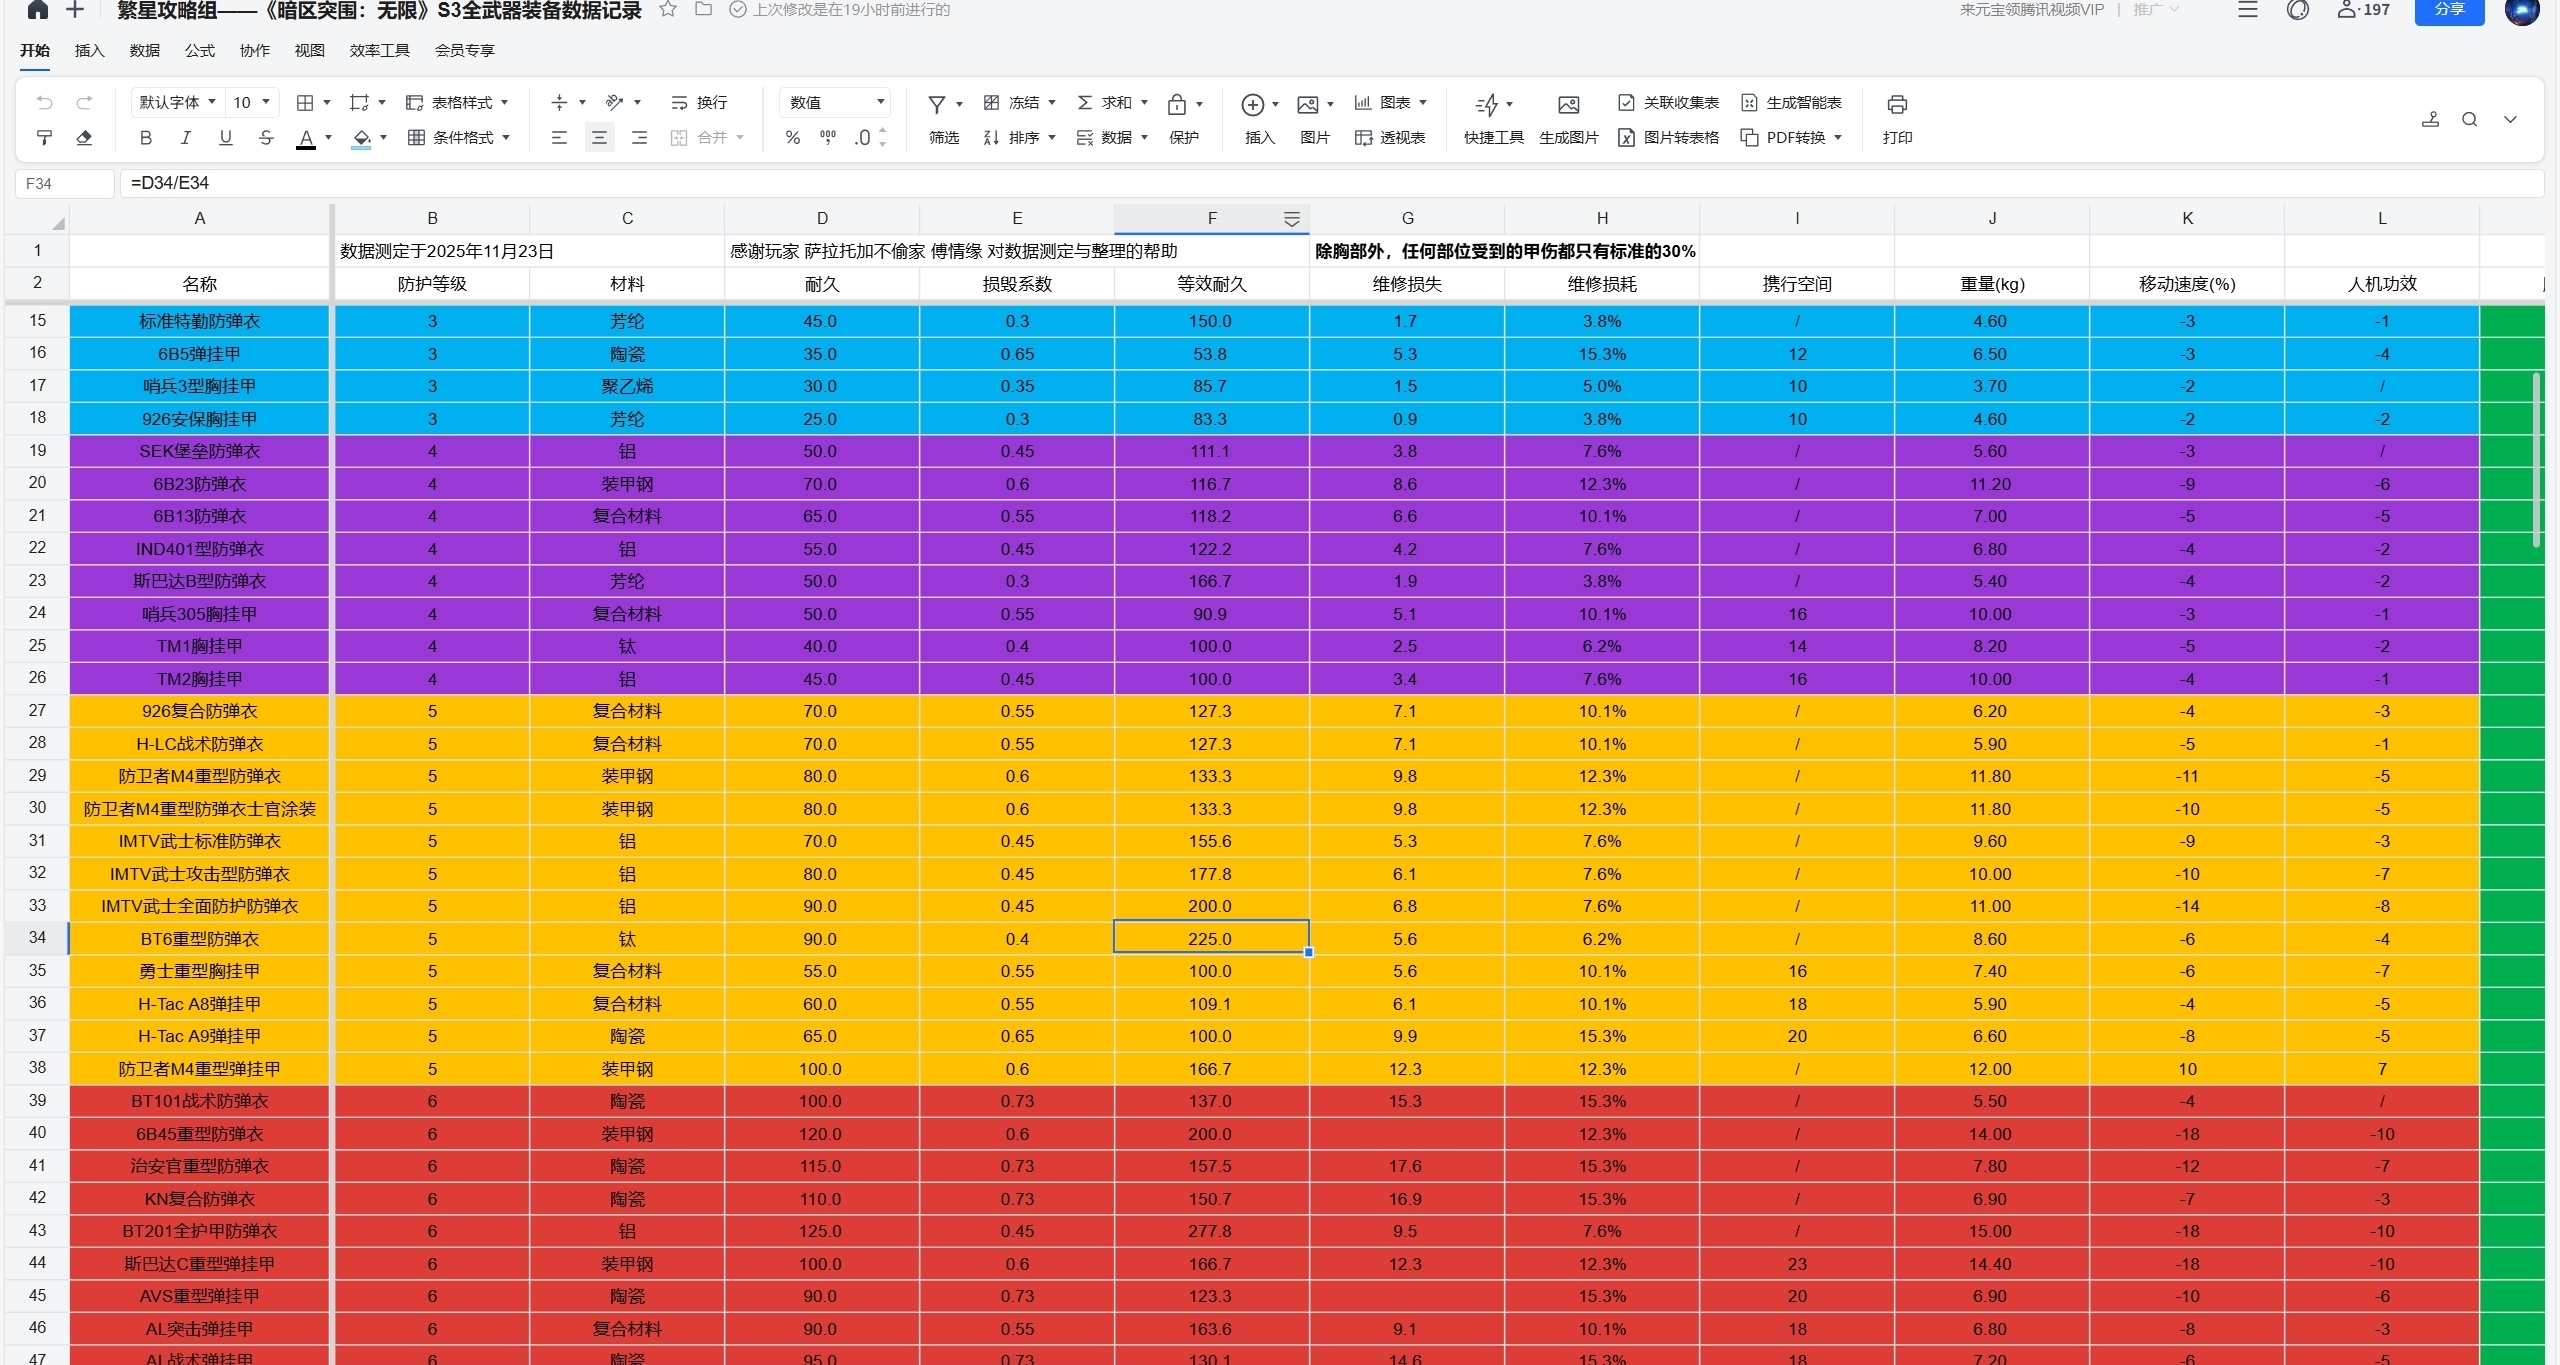Viewport: 2560px width, 1365px height.
Task: Open the search magnifier icon
Action: coord(2469,120)
